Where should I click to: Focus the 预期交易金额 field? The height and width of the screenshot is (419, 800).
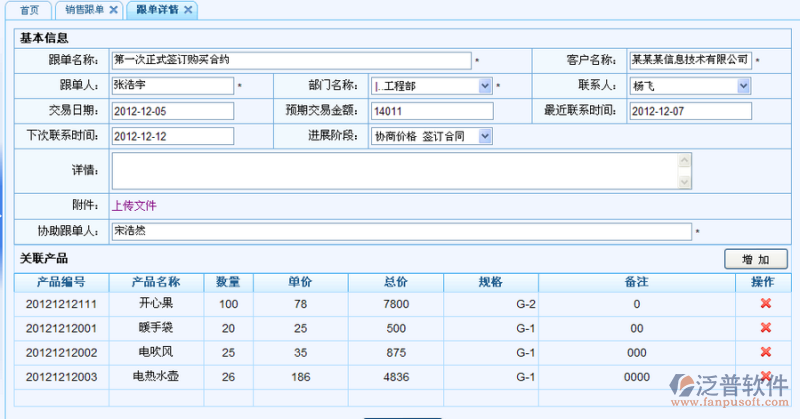pyautogui.click(x=432, y=111)
